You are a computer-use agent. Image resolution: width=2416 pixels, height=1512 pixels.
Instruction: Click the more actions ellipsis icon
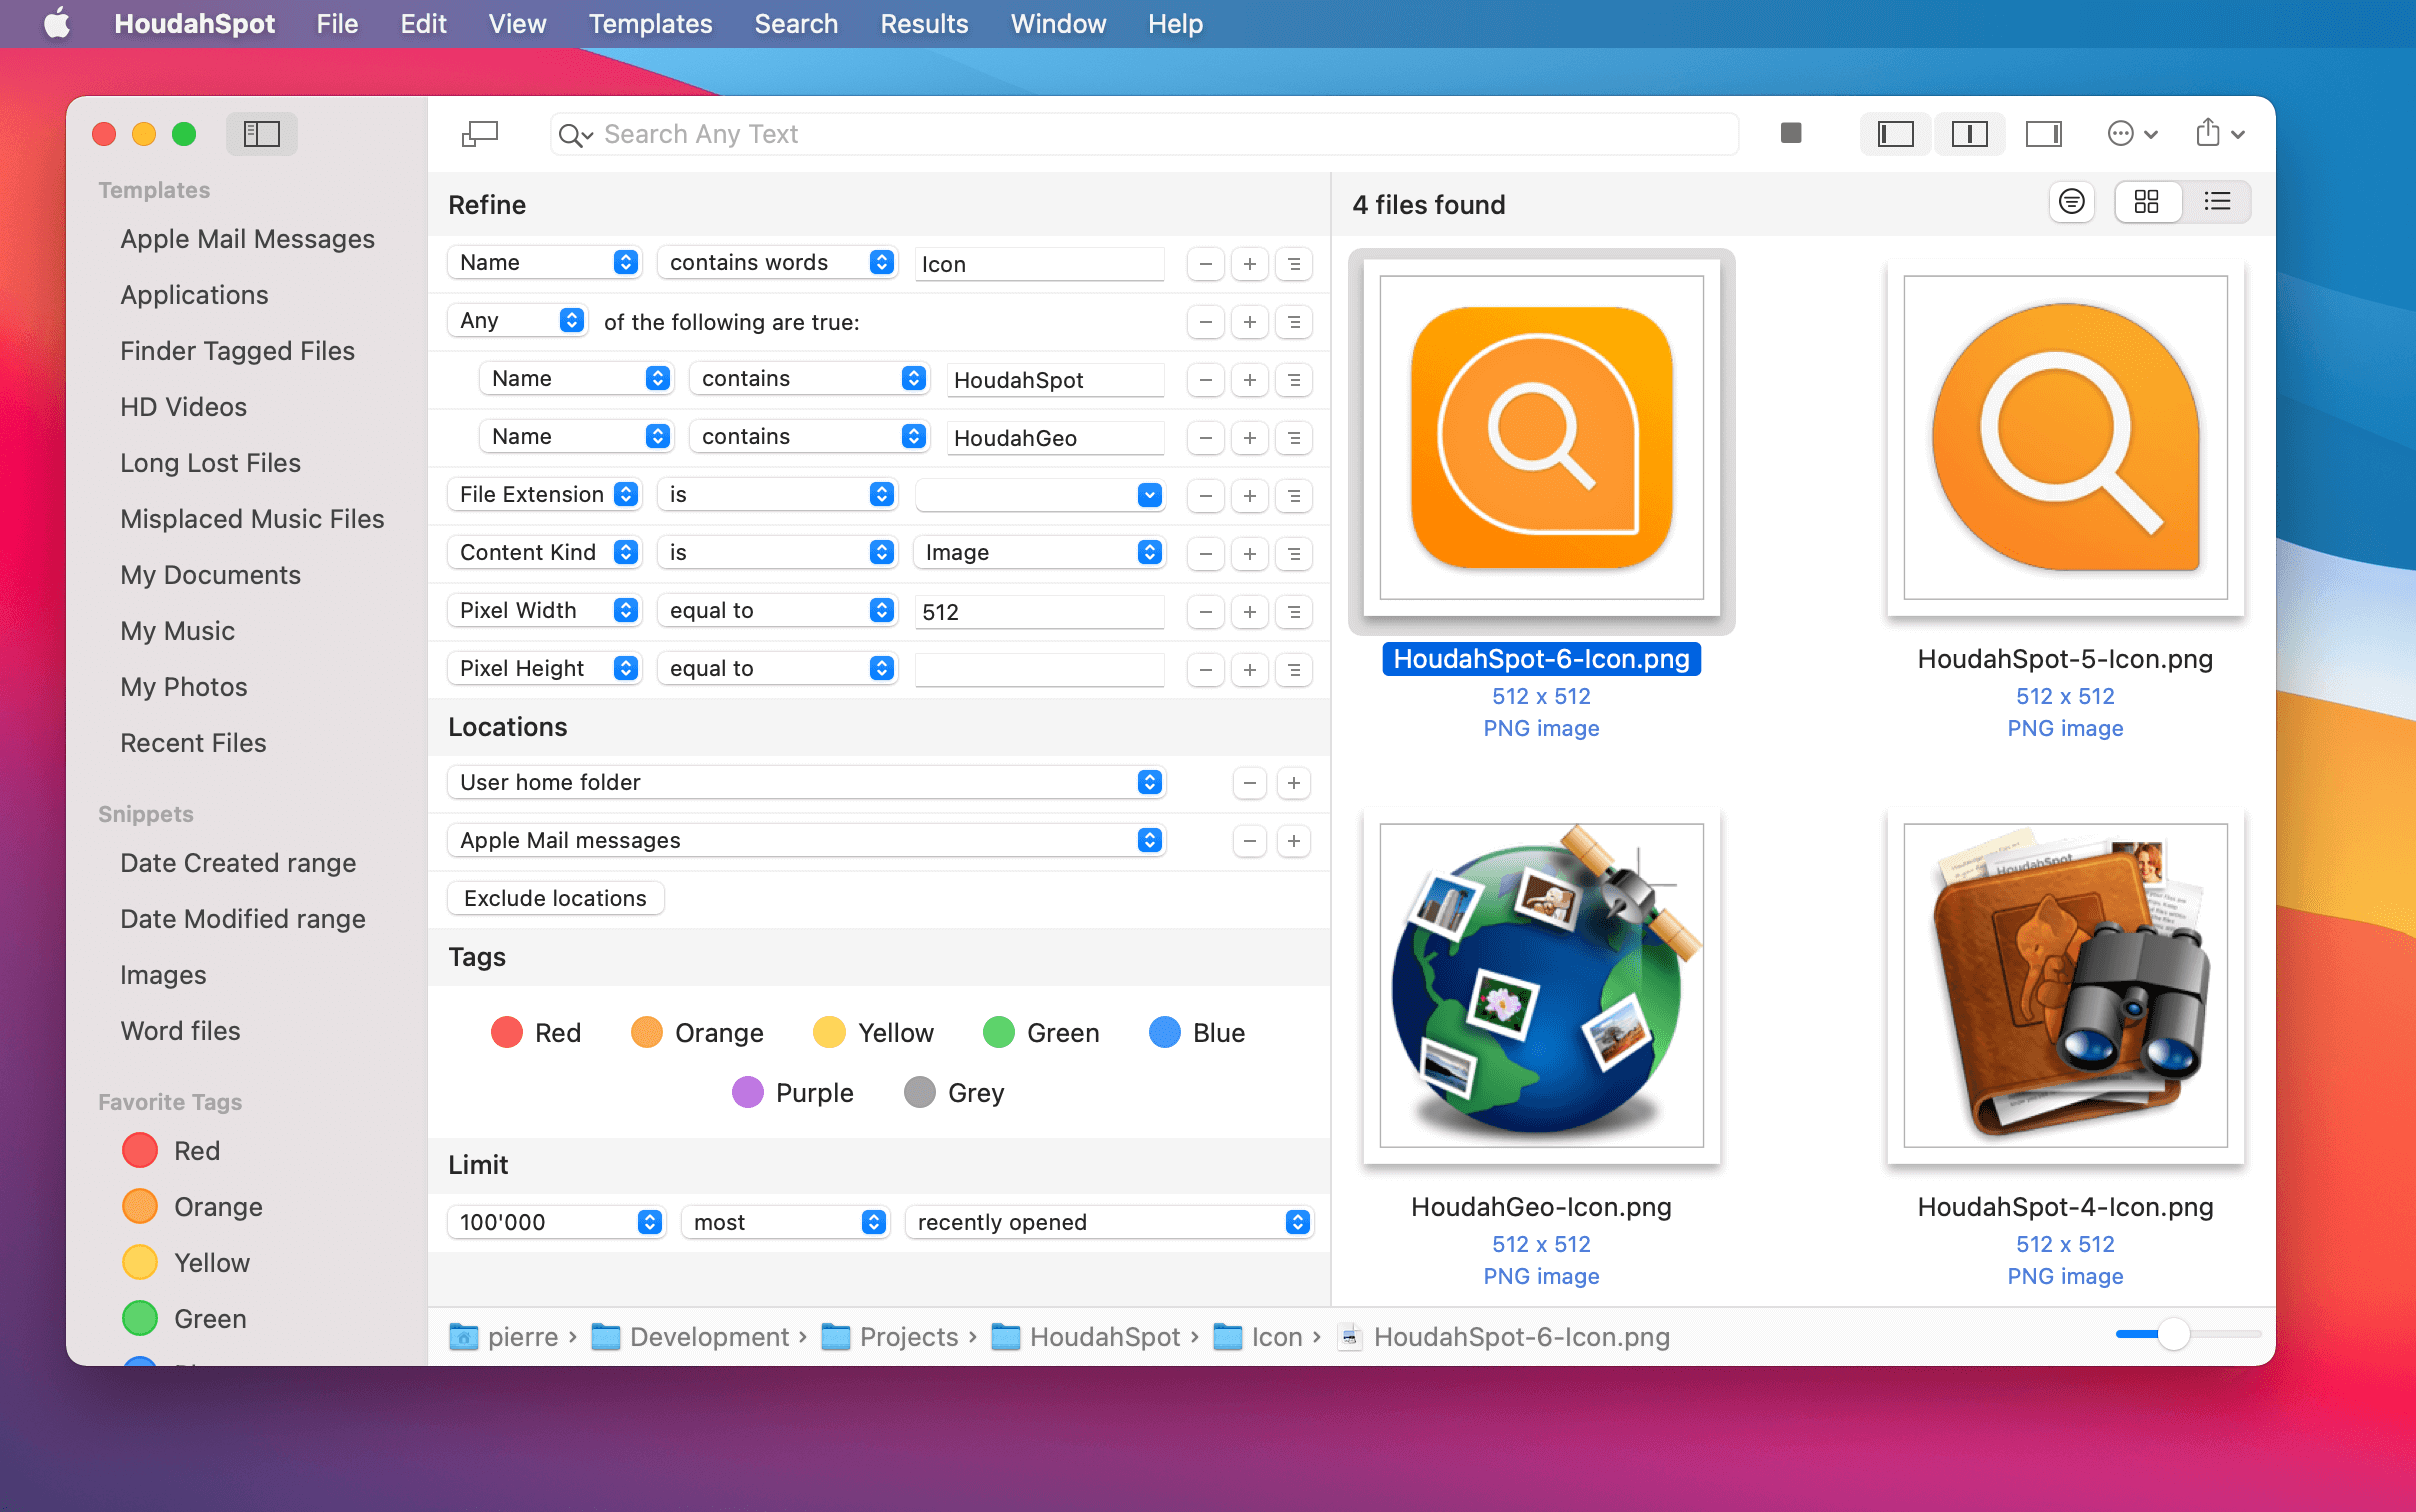(x=2122, y=133)
